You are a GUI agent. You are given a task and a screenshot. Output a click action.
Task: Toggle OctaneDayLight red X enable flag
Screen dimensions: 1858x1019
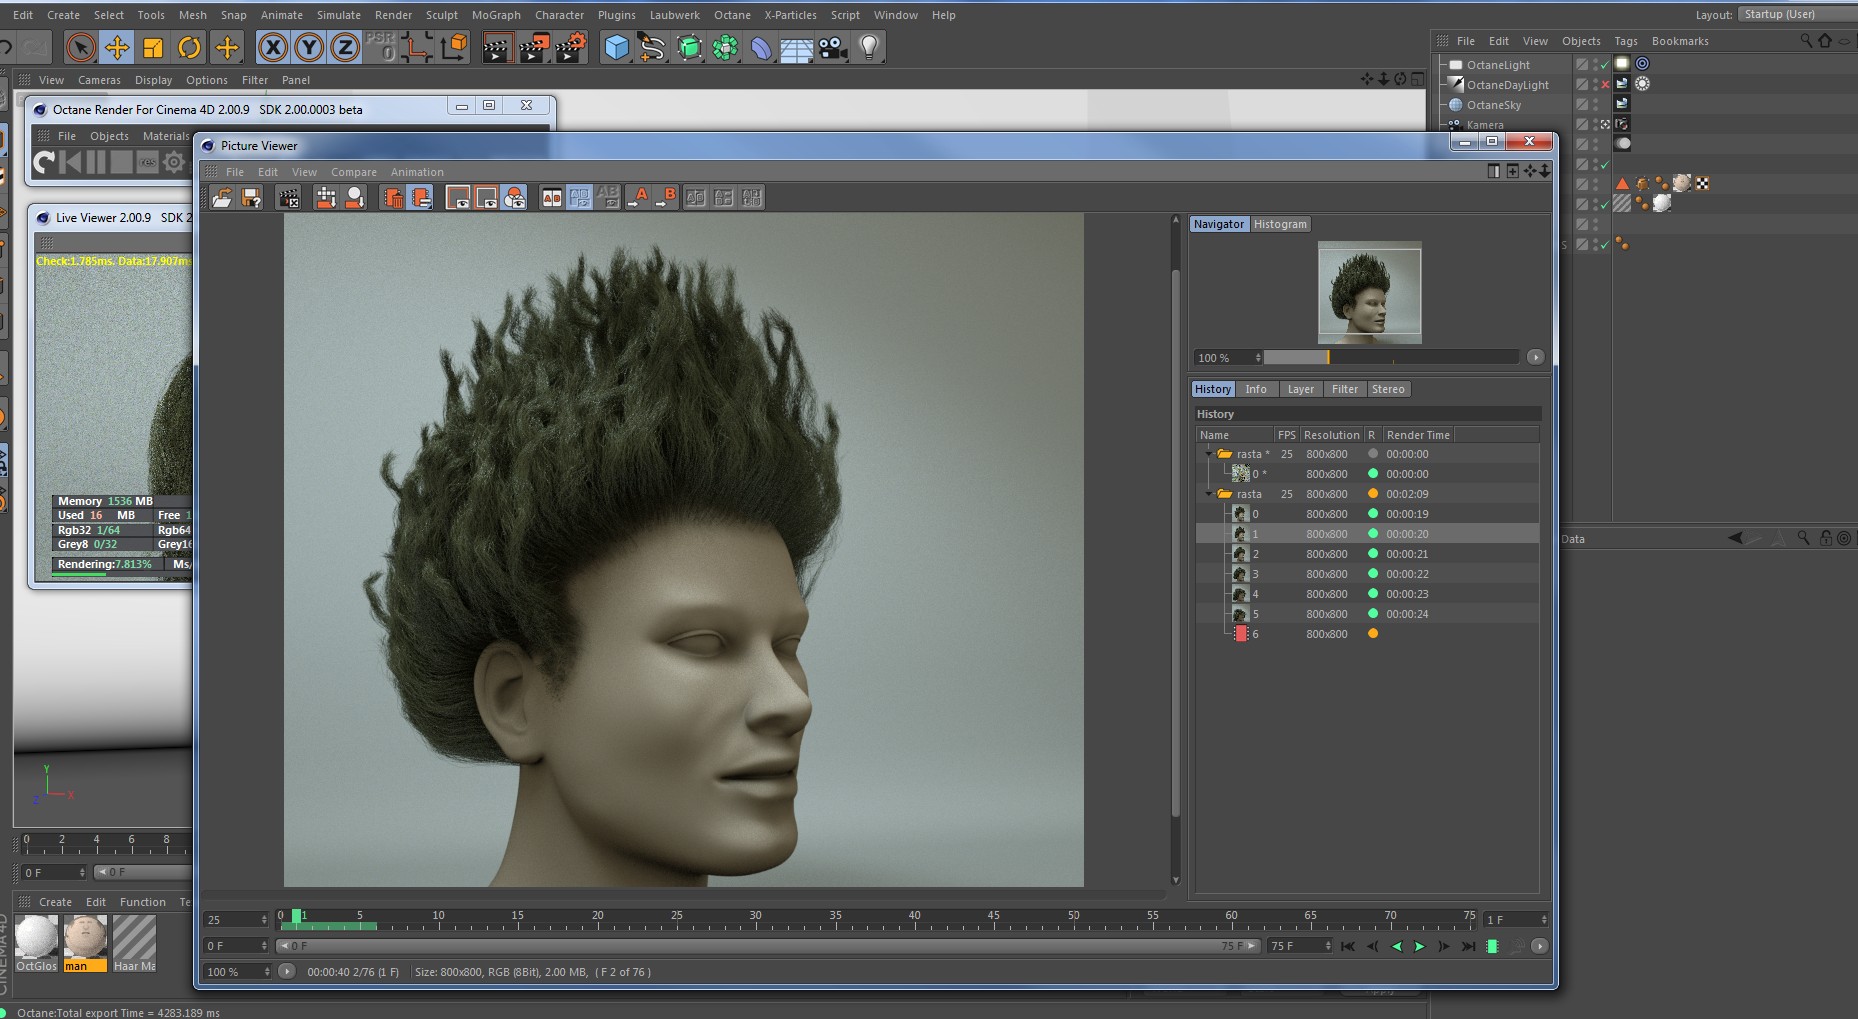(1605, 85)
